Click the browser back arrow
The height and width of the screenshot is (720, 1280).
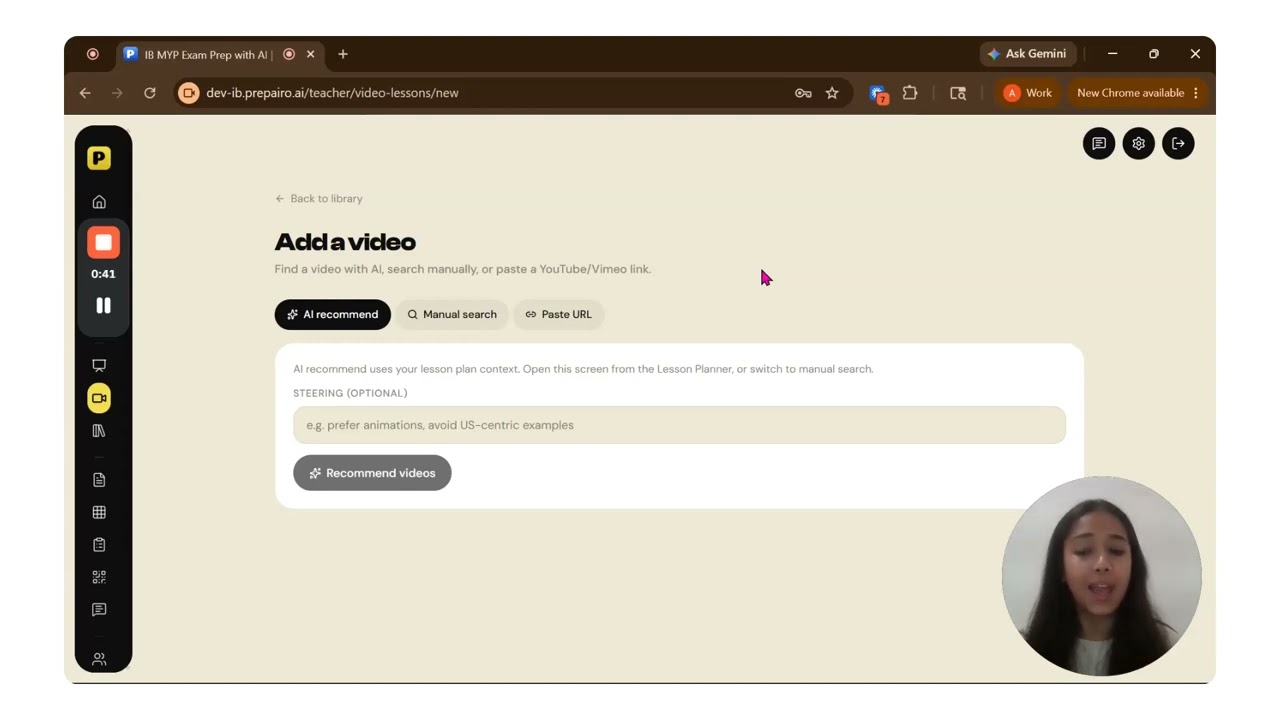point(85,93)
